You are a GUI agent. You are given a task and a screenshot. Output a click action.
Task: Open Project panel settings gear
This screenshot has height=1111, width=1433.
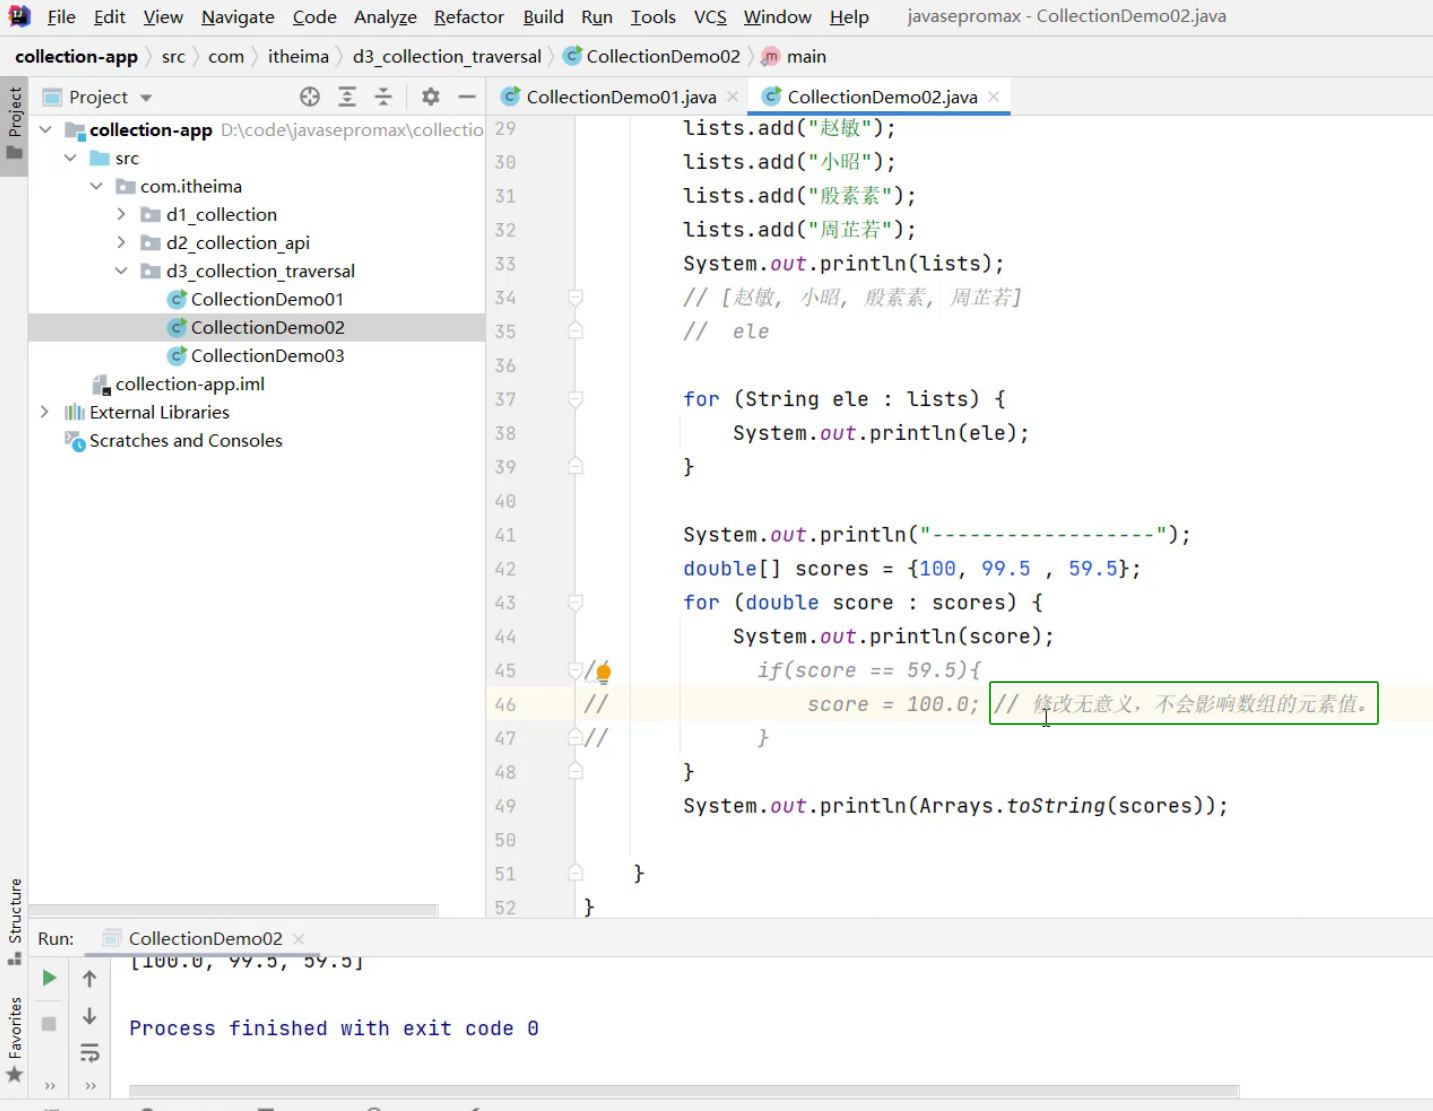pyautogui.click(x=430, y=96)
